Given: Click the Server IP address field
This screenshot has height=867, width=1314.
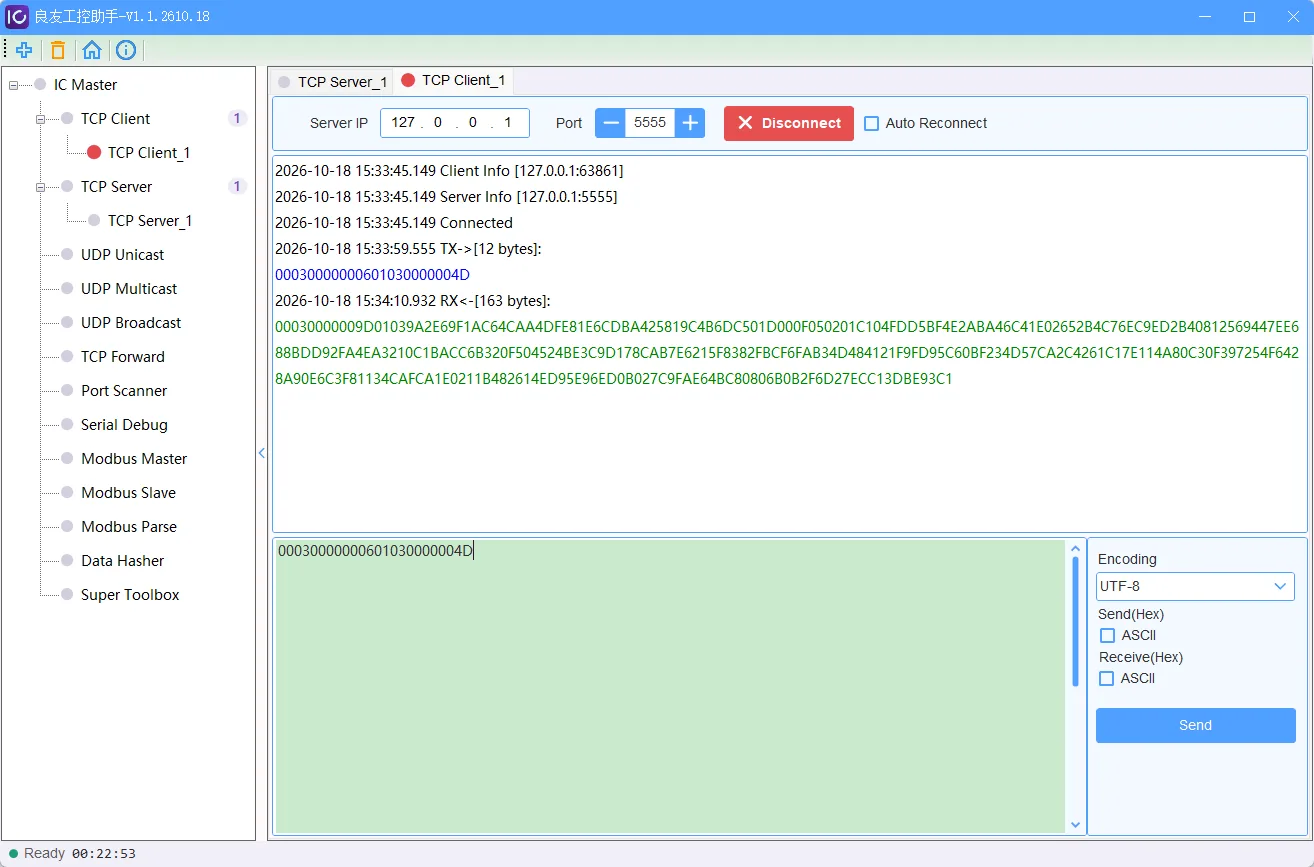Looking at the screenshot, I should pyautogui.click(x=455, y=123).
